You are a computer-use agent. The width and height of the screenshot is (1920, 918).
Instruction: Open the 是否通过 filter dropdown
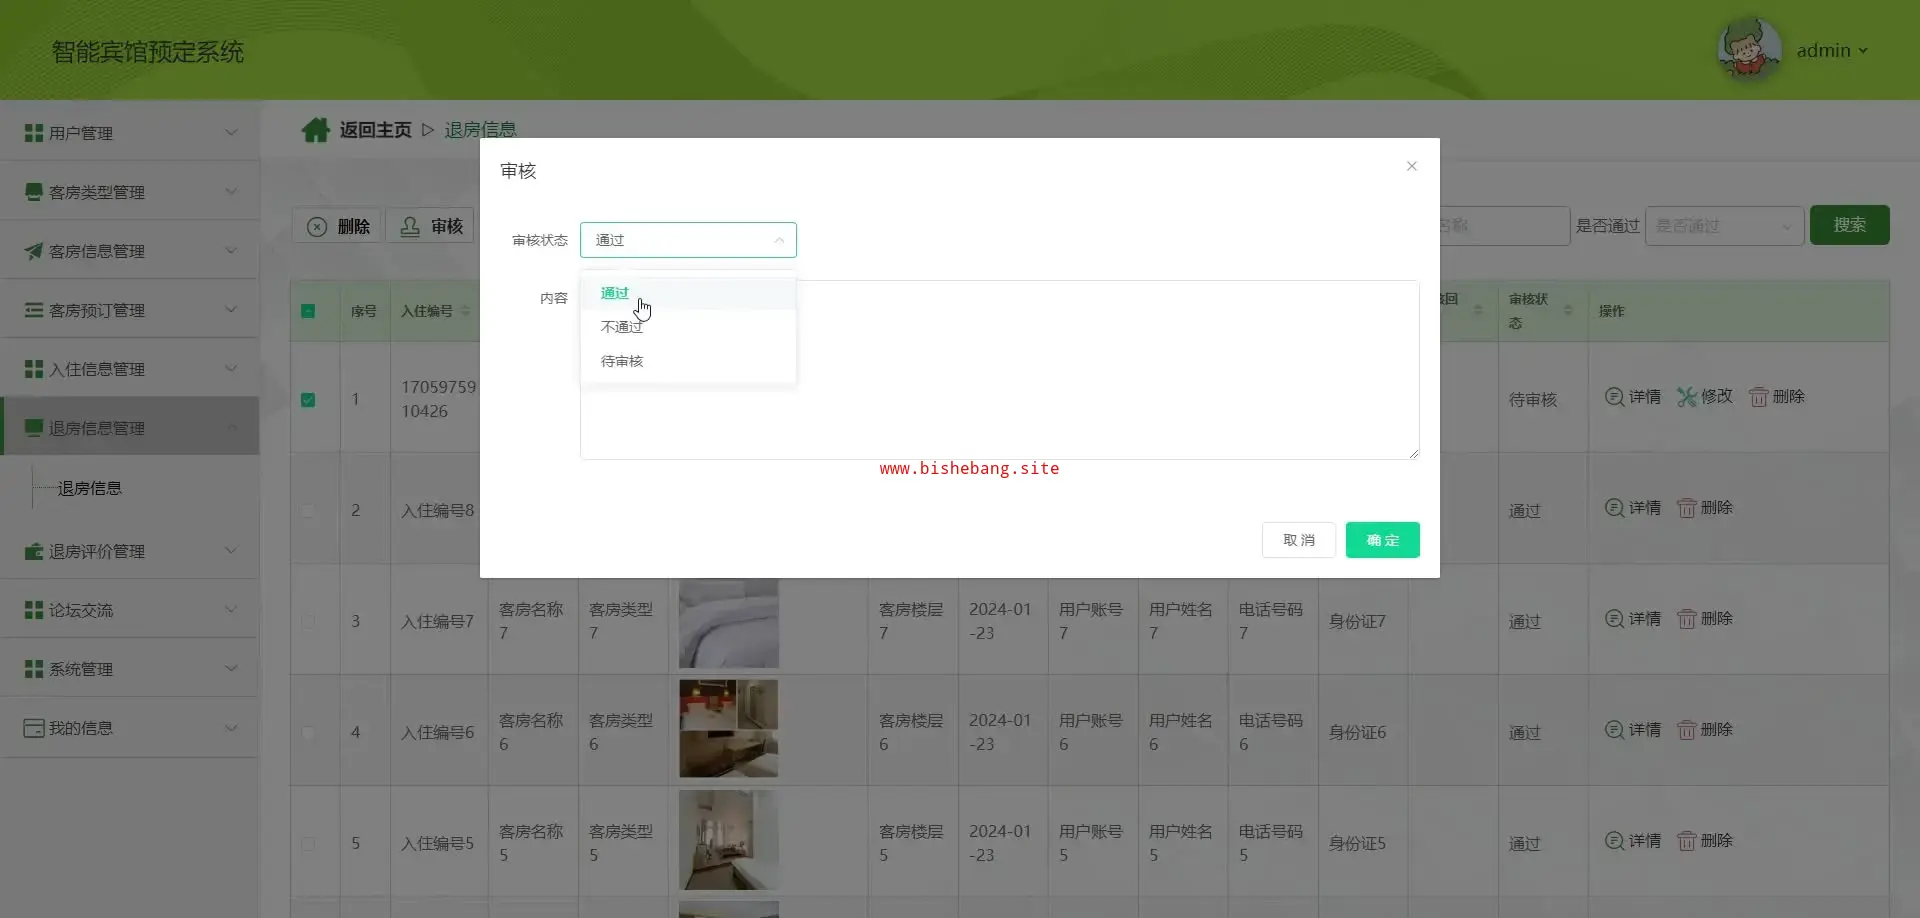pos(1724,226)
